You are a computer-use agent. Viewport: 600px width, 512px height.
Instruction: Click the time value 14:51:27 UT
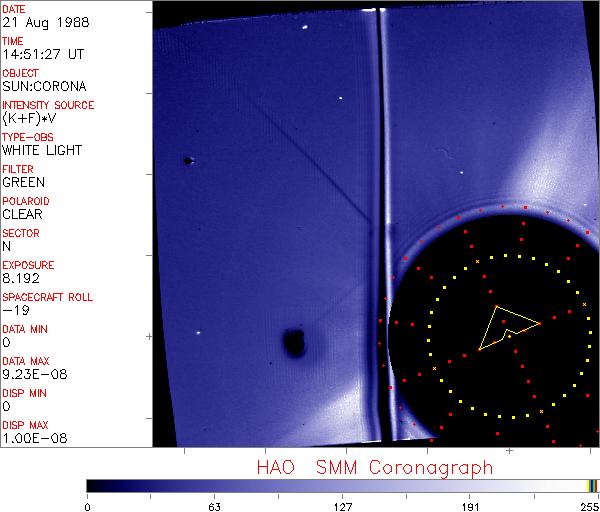point(42,55)
